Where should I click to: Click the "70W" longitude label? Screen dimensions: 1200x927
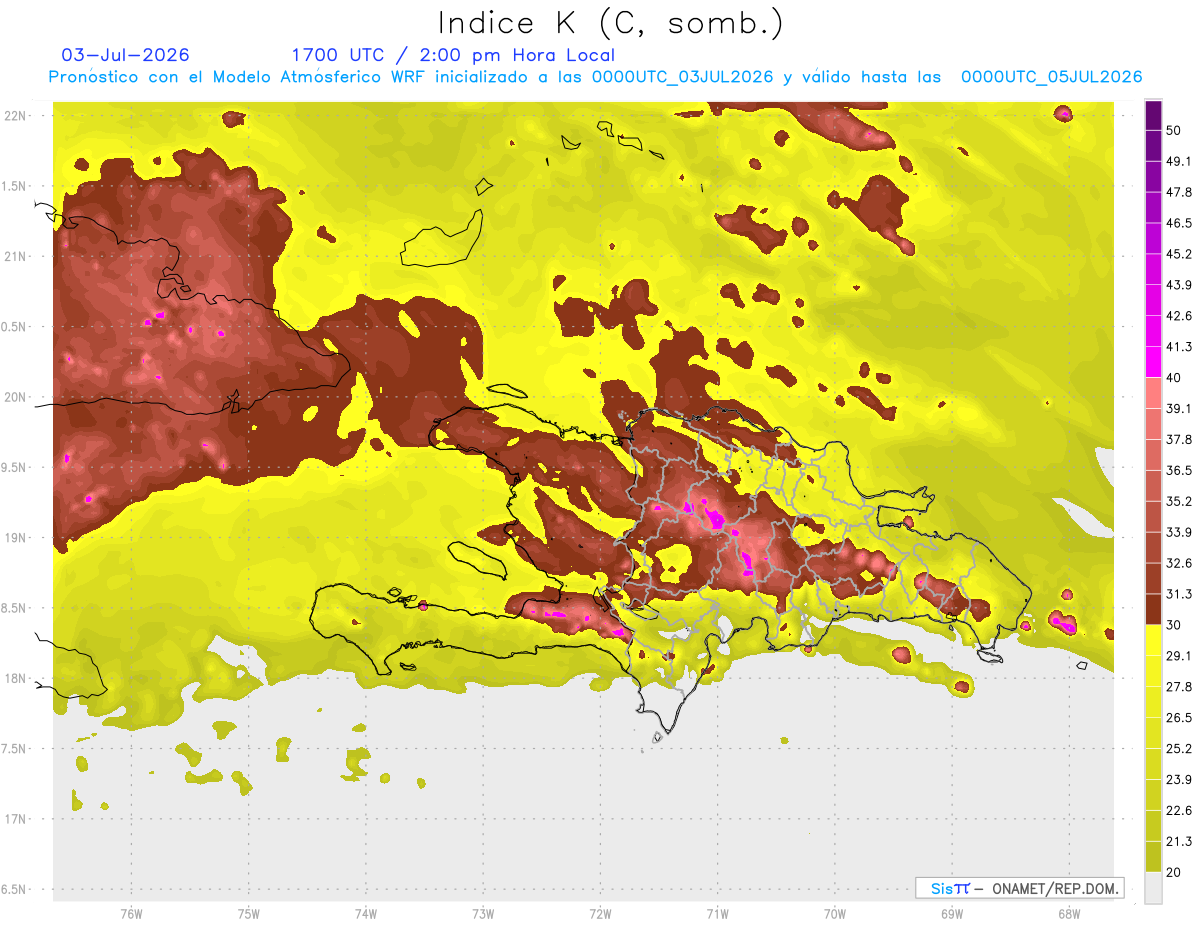click(x=834, y=914)
